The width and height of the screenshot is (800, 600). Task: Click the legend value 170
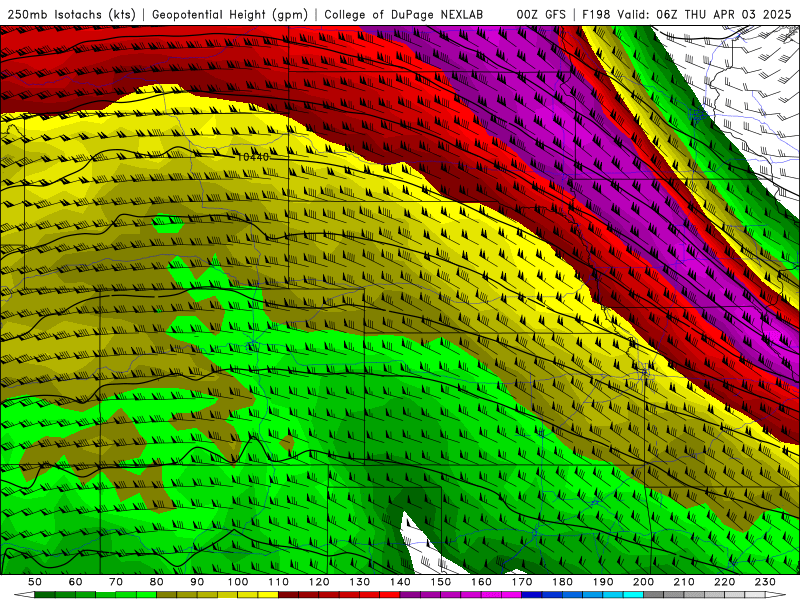pos(522,582)
